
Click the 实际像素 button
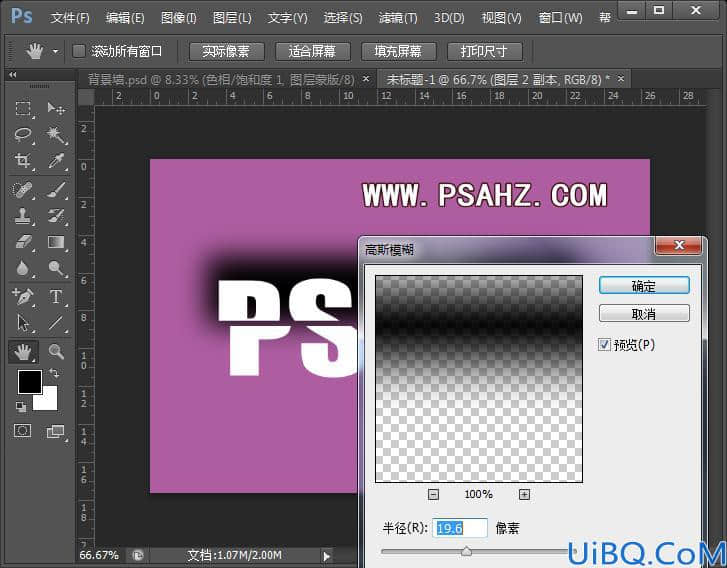click(x=226, y=51)
